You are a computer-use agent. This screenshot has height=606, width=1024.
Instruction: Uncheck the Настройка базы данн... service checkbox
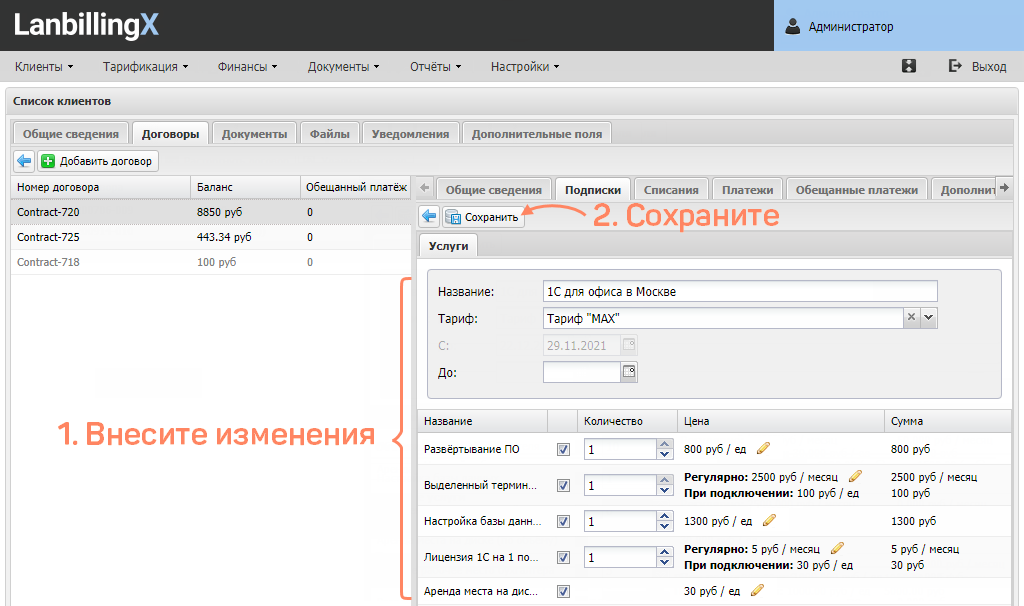(x=563, y=521)
